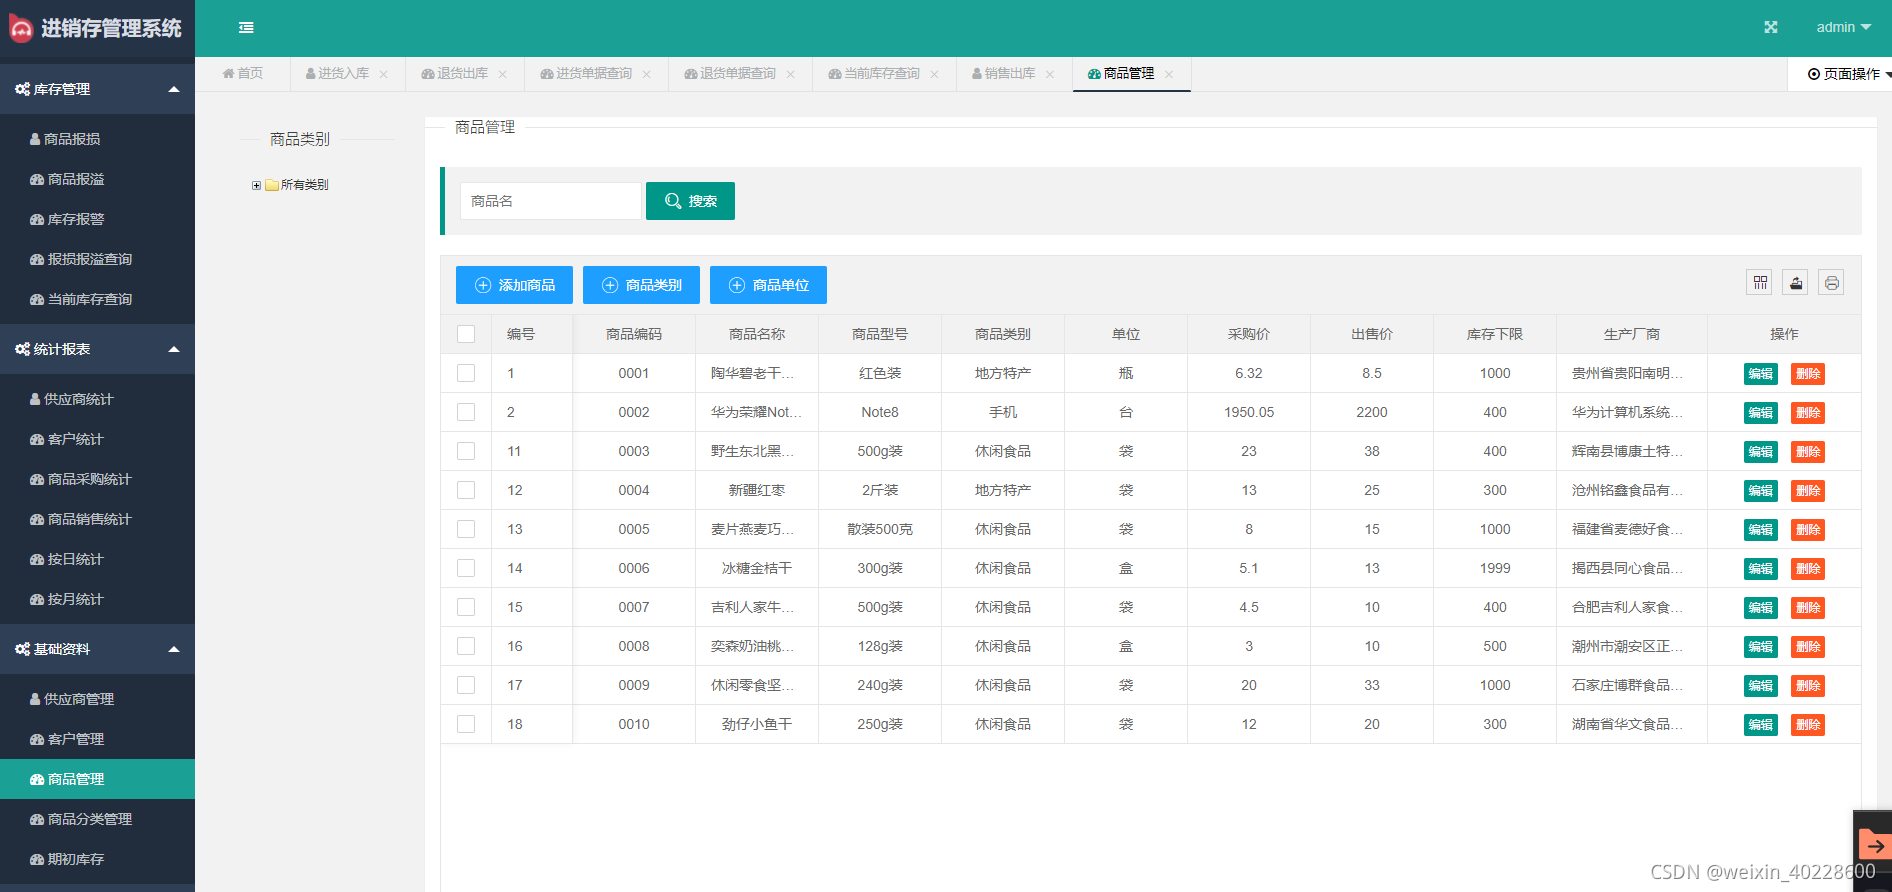Switch to the 退货出库 tab
The width and height of the screenshot is (1892, 892).
tap(454, 74)
